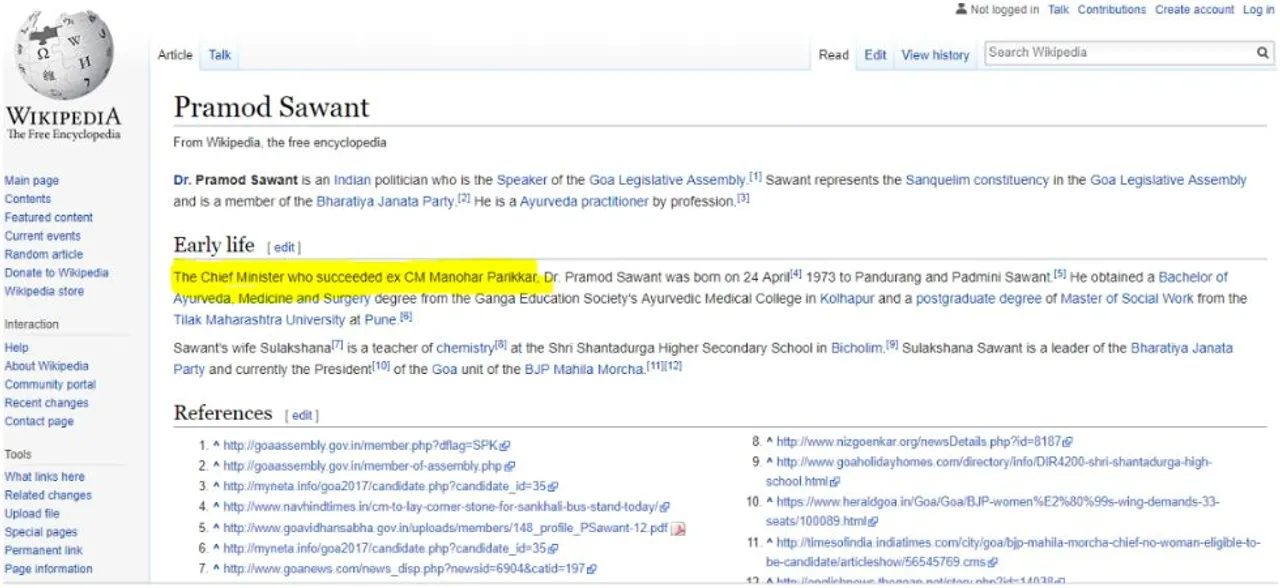
Task: Open Wikipedia store link
Action: point(44,291)
